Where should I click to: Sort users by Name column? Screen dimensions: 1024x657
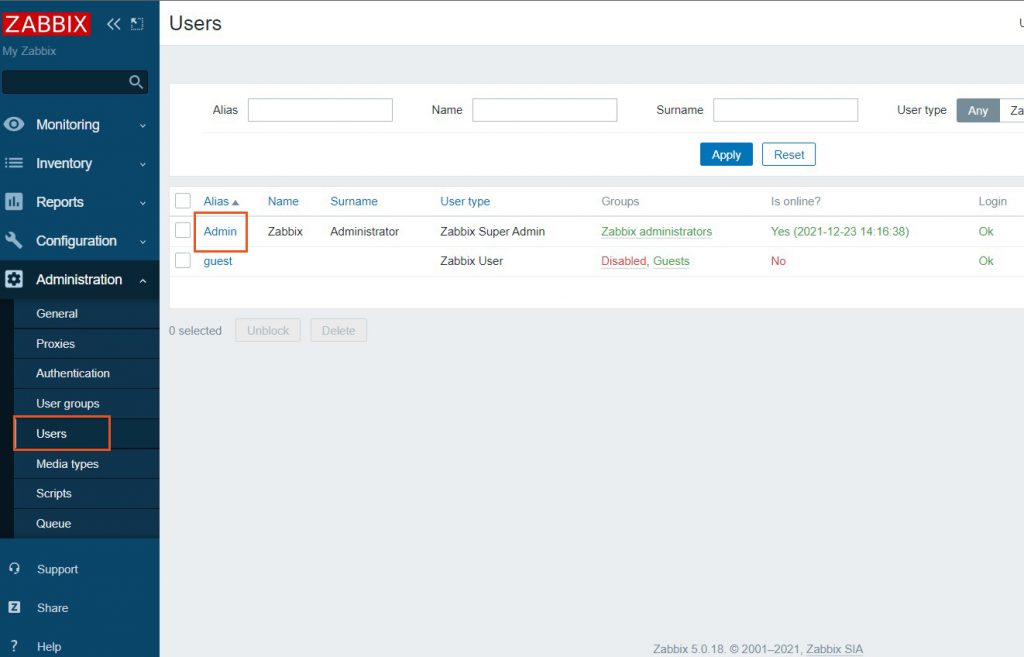pos(283,201)
